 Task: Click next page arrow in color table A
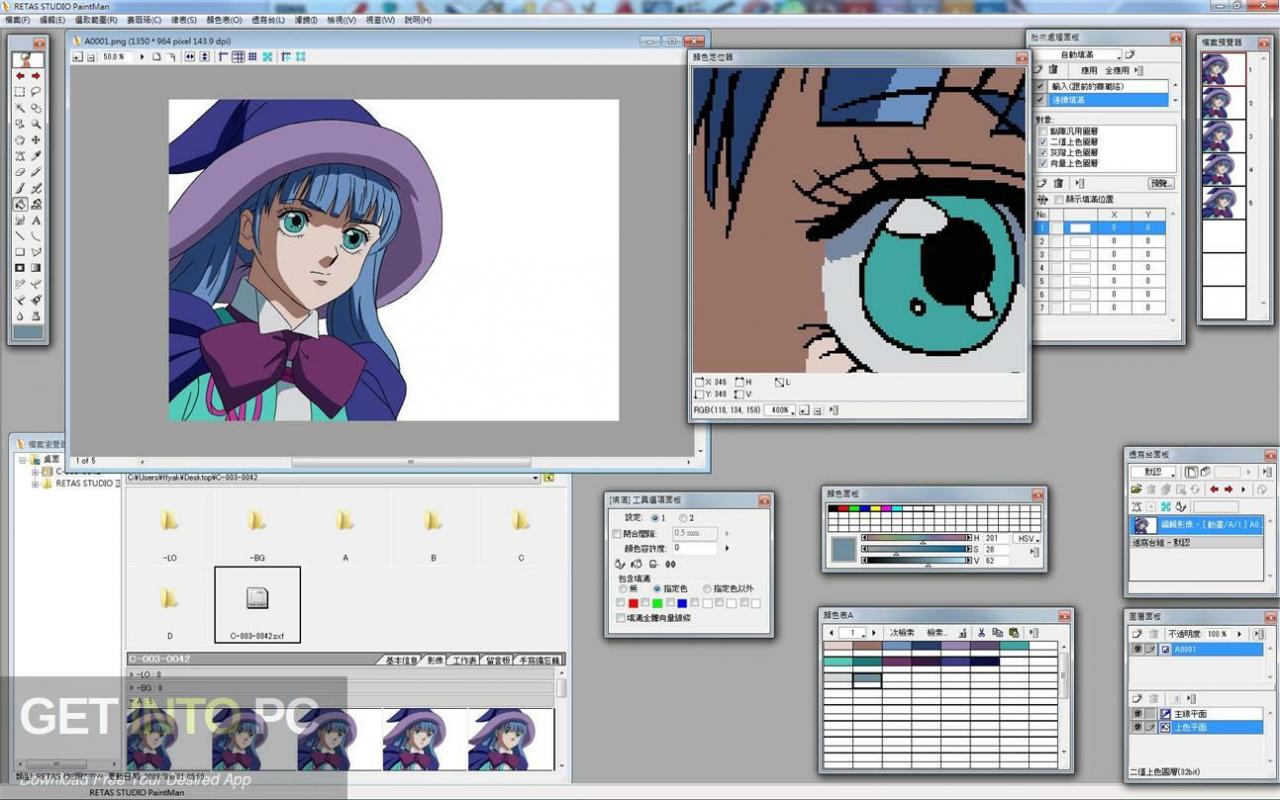874,632
